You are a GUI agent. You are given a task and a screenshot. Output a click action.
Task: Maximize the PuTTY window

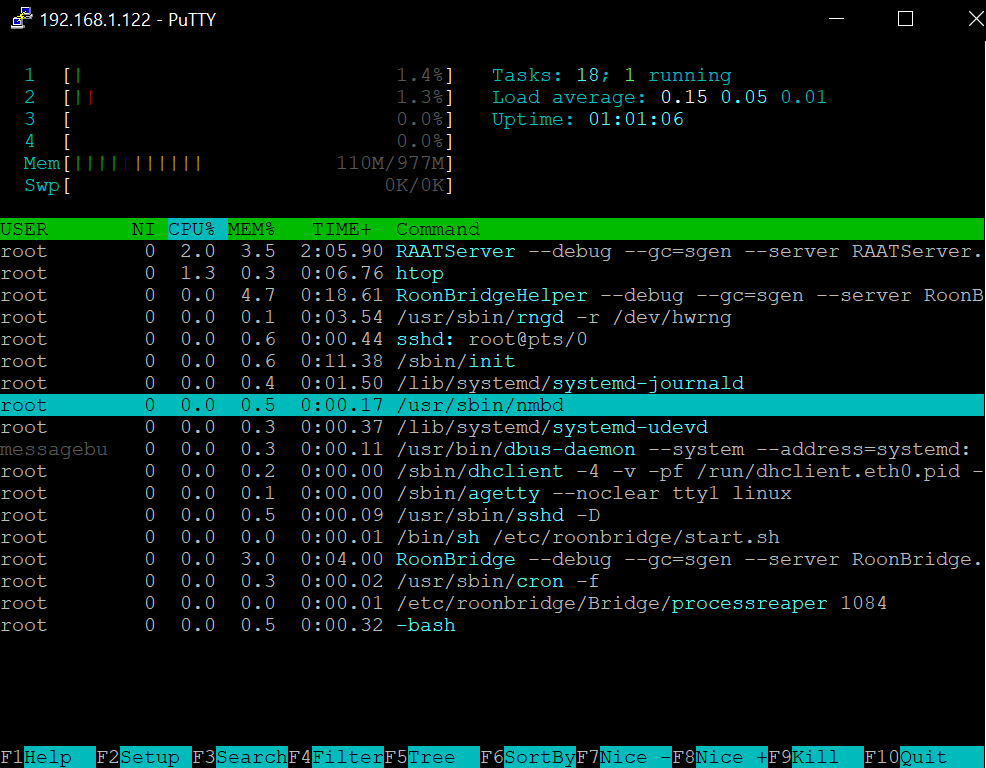[905, 19]
